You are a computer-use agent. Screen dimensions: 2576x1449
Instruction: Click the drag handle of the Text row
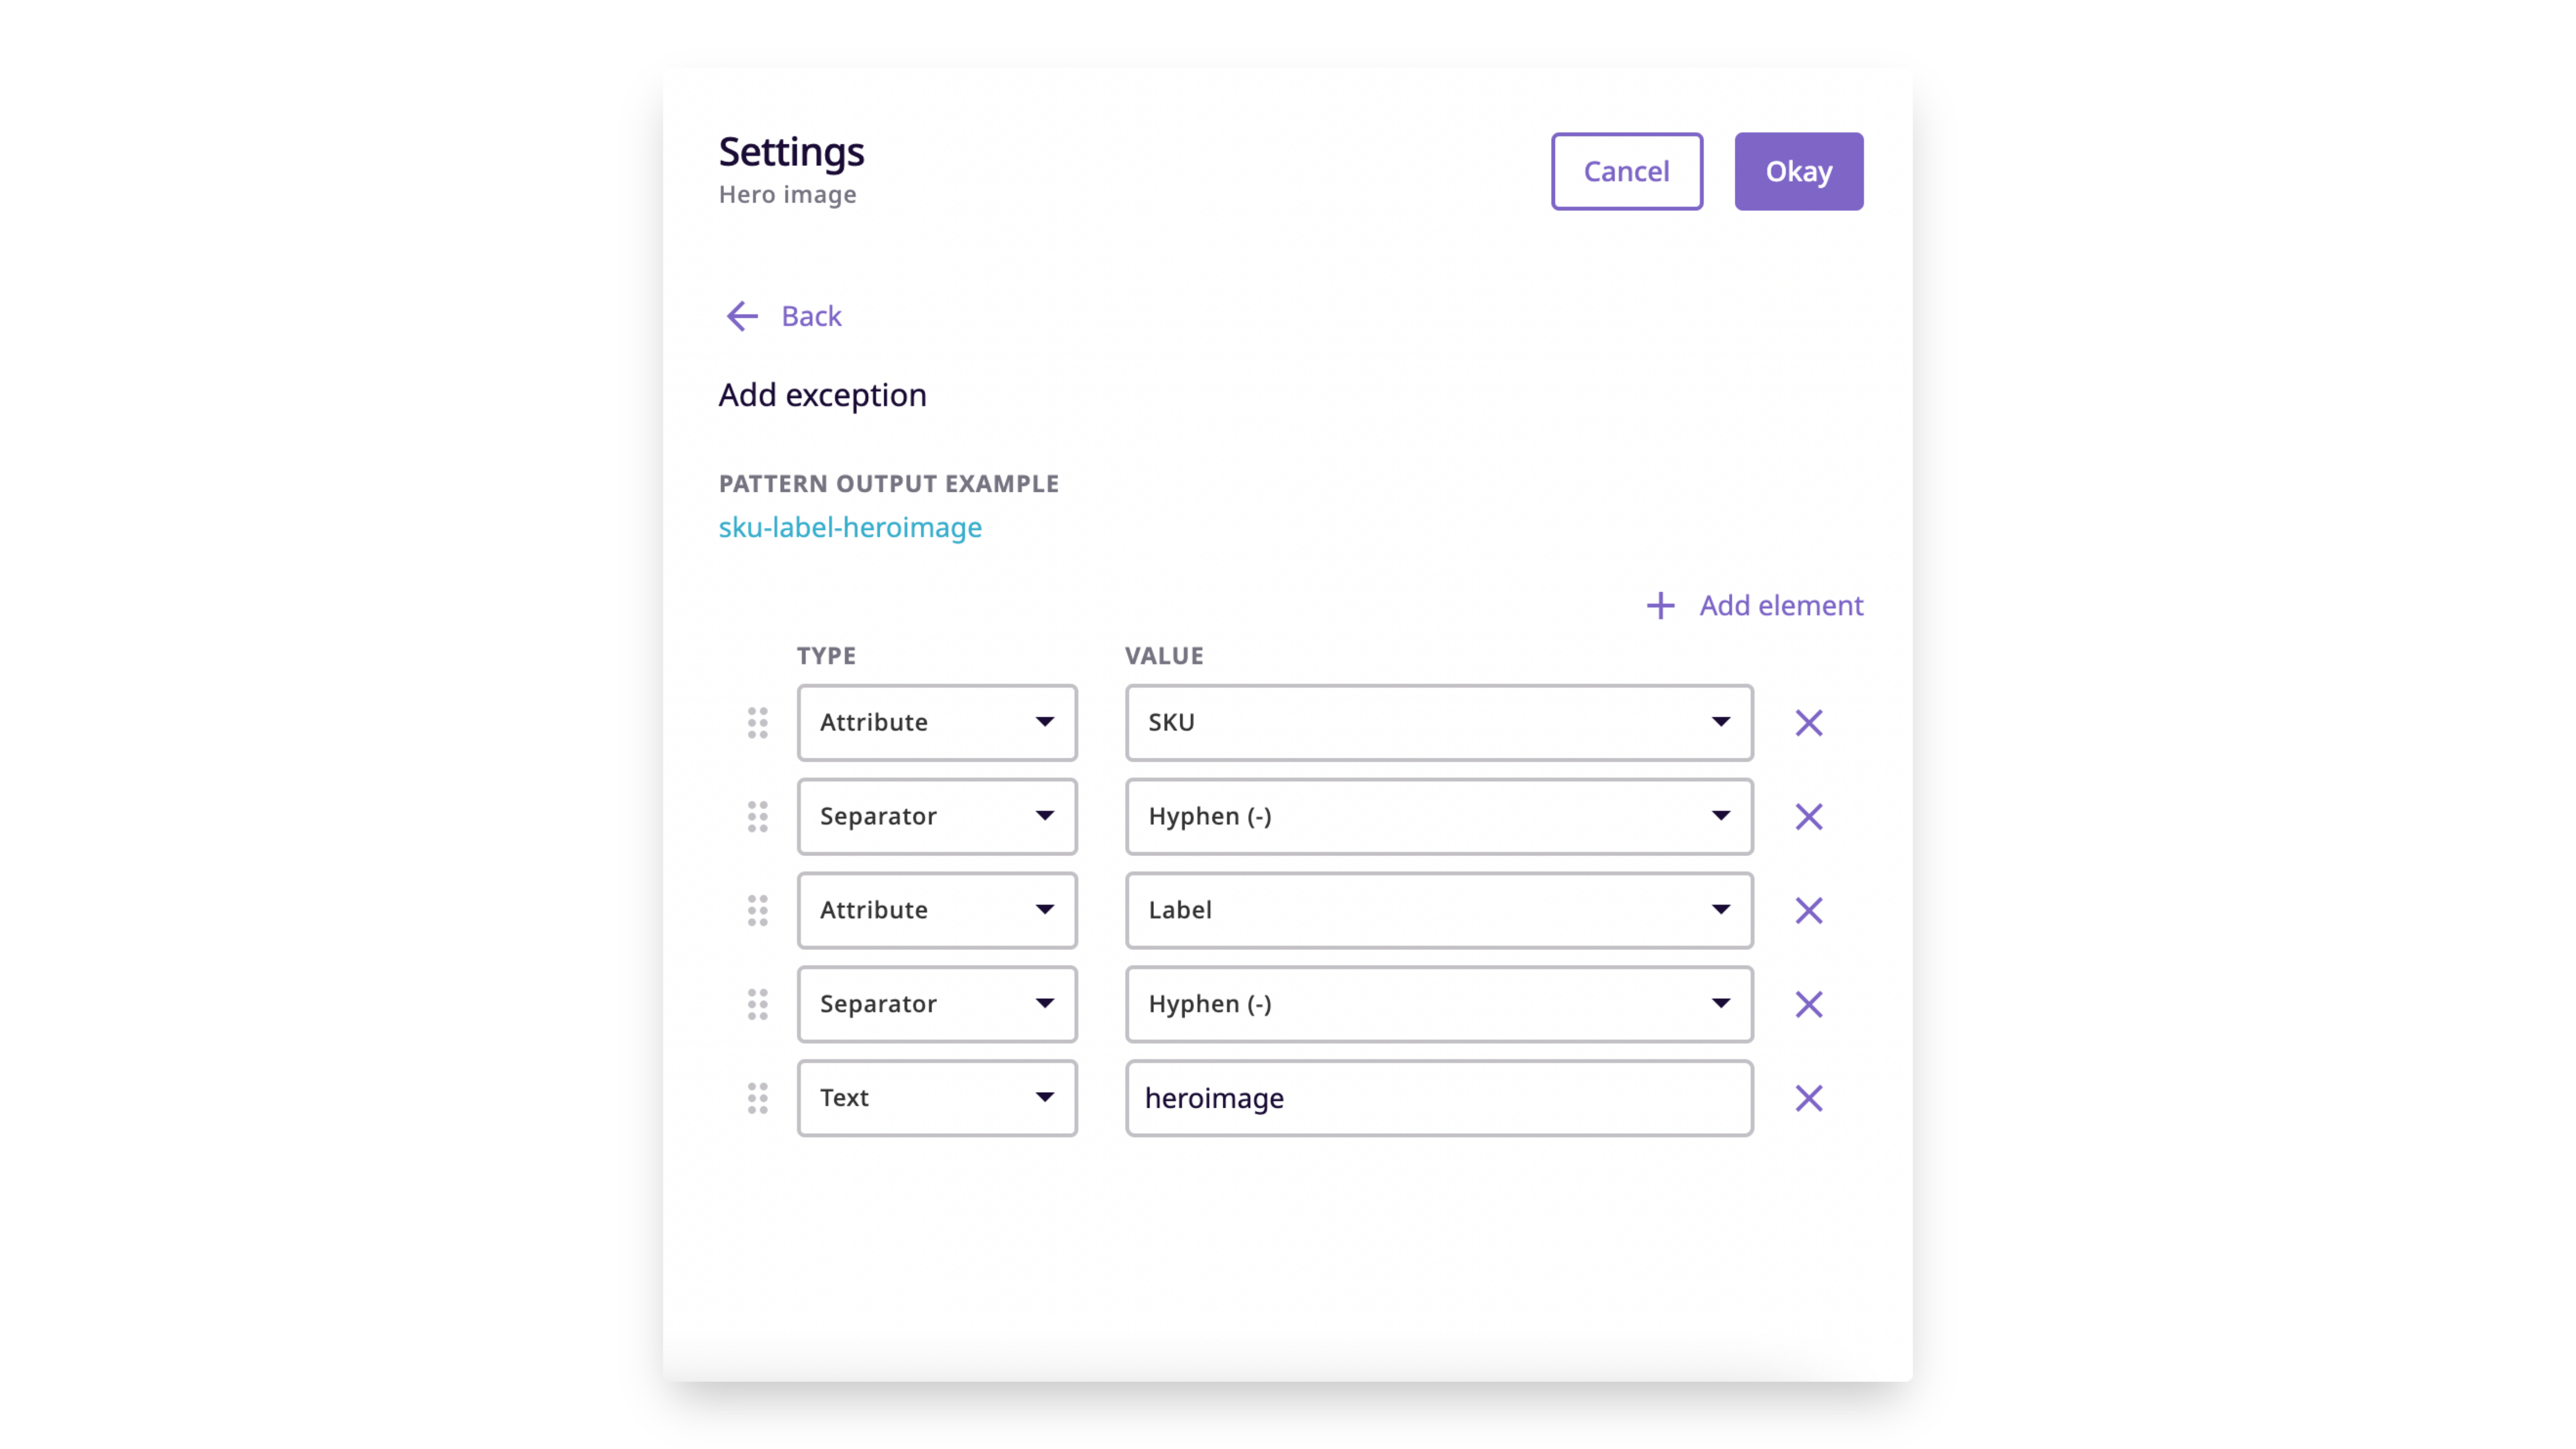757,1098
